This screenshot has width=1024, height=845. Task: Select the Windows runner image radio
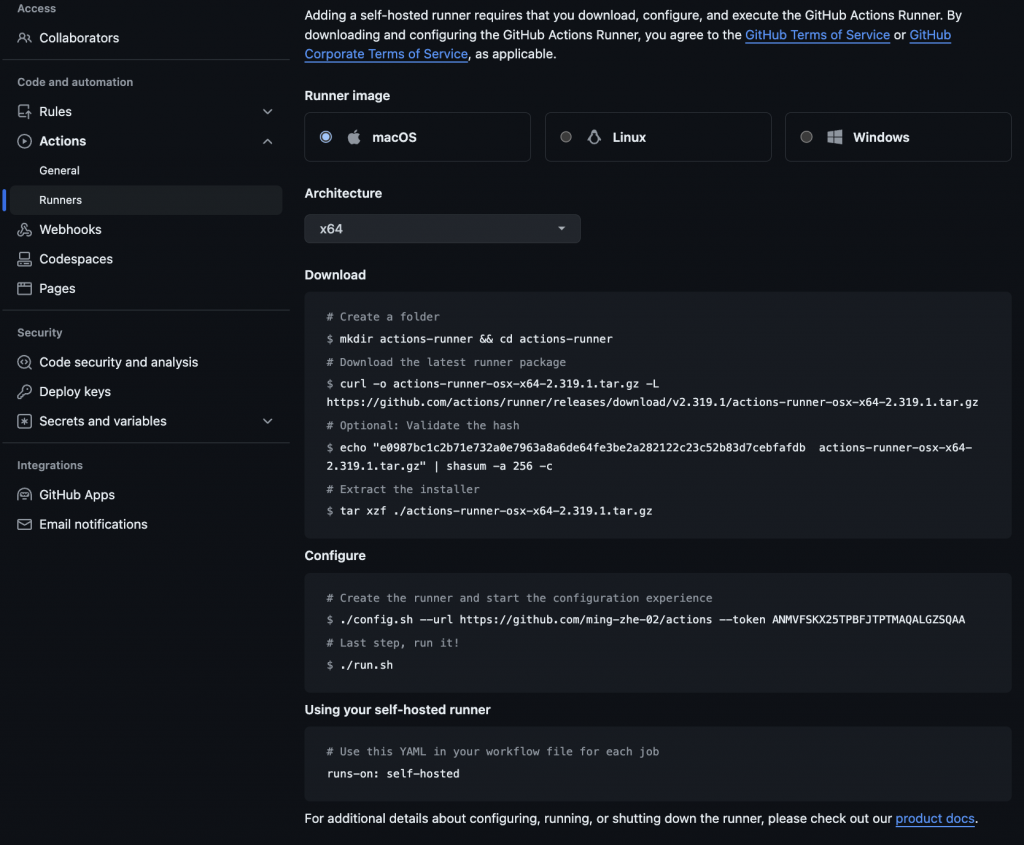click(x=806, y=137)
